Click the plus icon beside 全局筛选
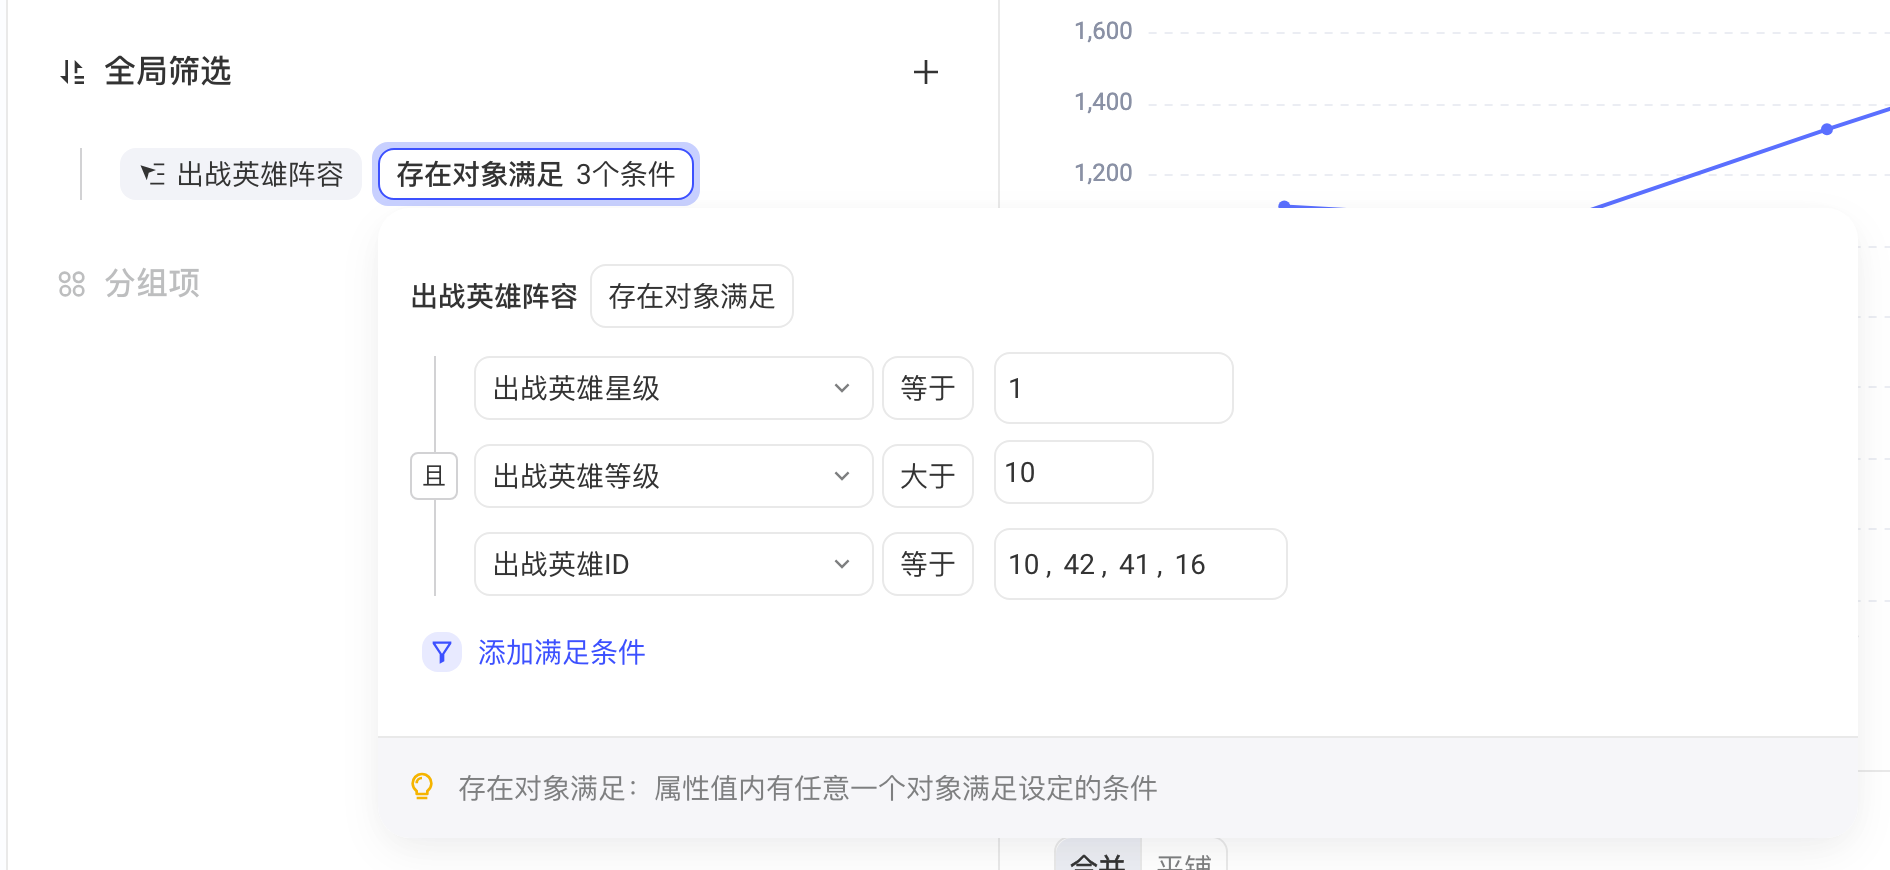The image size is (1890, 870). [x=926, y=72]
